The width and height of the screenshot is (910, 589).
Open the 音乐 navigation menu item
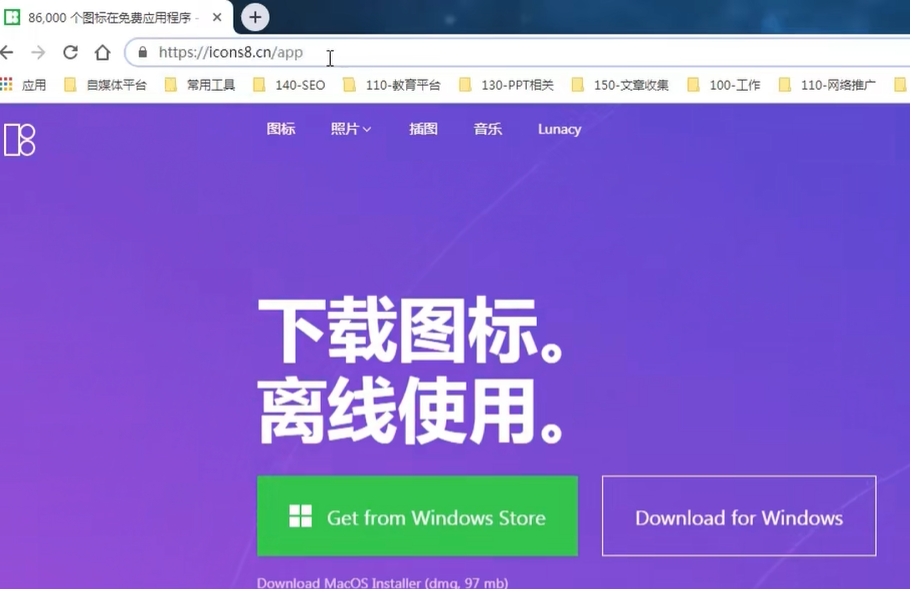[x=488, y=129]
